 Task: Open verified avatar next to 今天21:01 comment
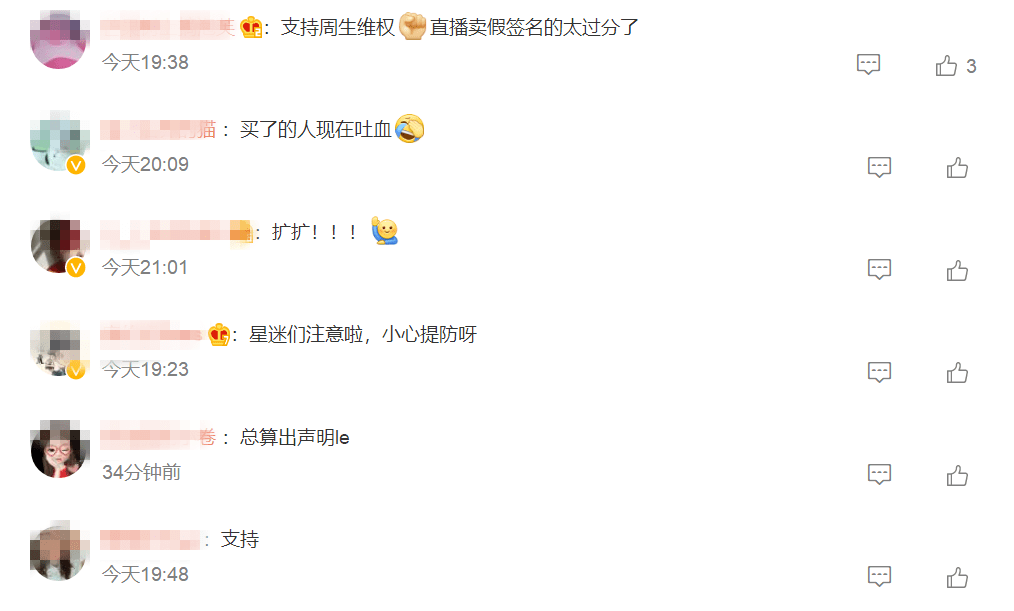59,246
